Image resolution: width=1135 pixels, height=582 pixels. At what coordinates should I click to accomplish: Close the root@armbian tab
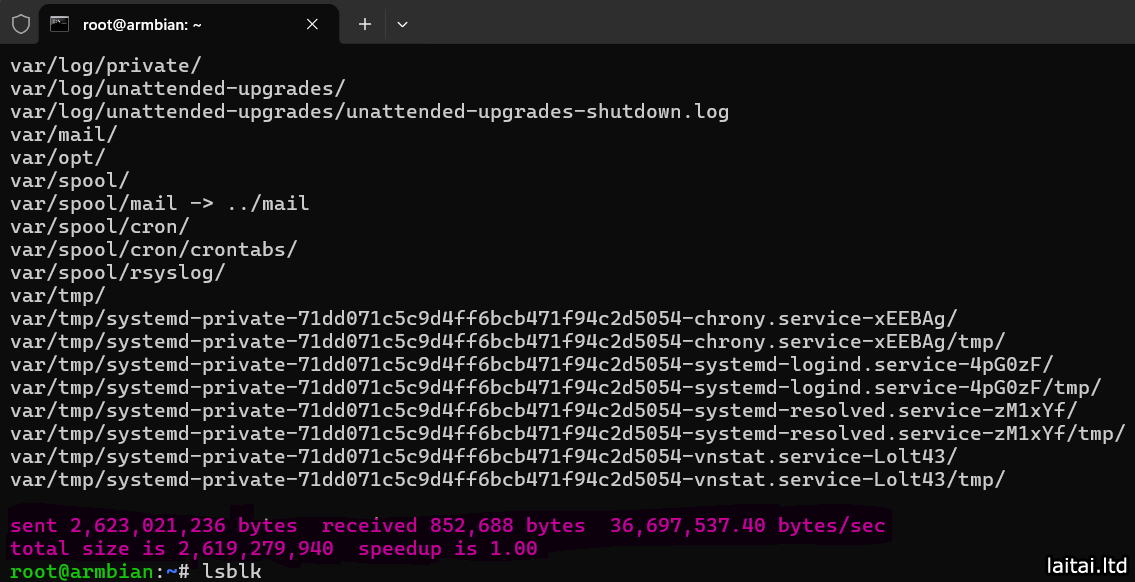click(x=316, y=24)
